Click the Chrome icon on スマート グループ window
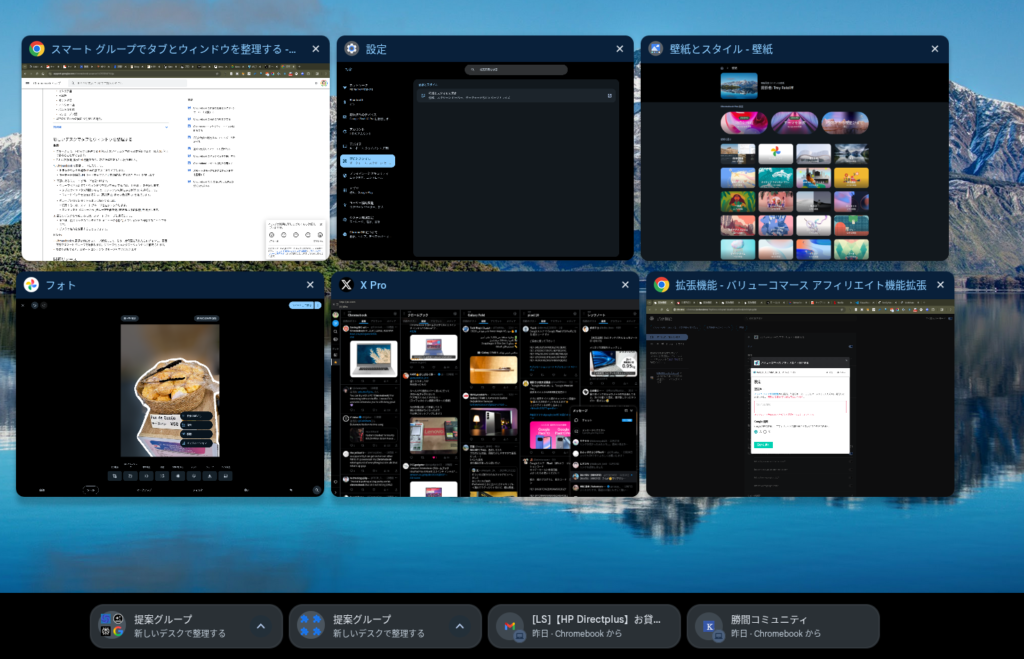The height and width of the screenshot is (659, 1024). click(37, 49)
